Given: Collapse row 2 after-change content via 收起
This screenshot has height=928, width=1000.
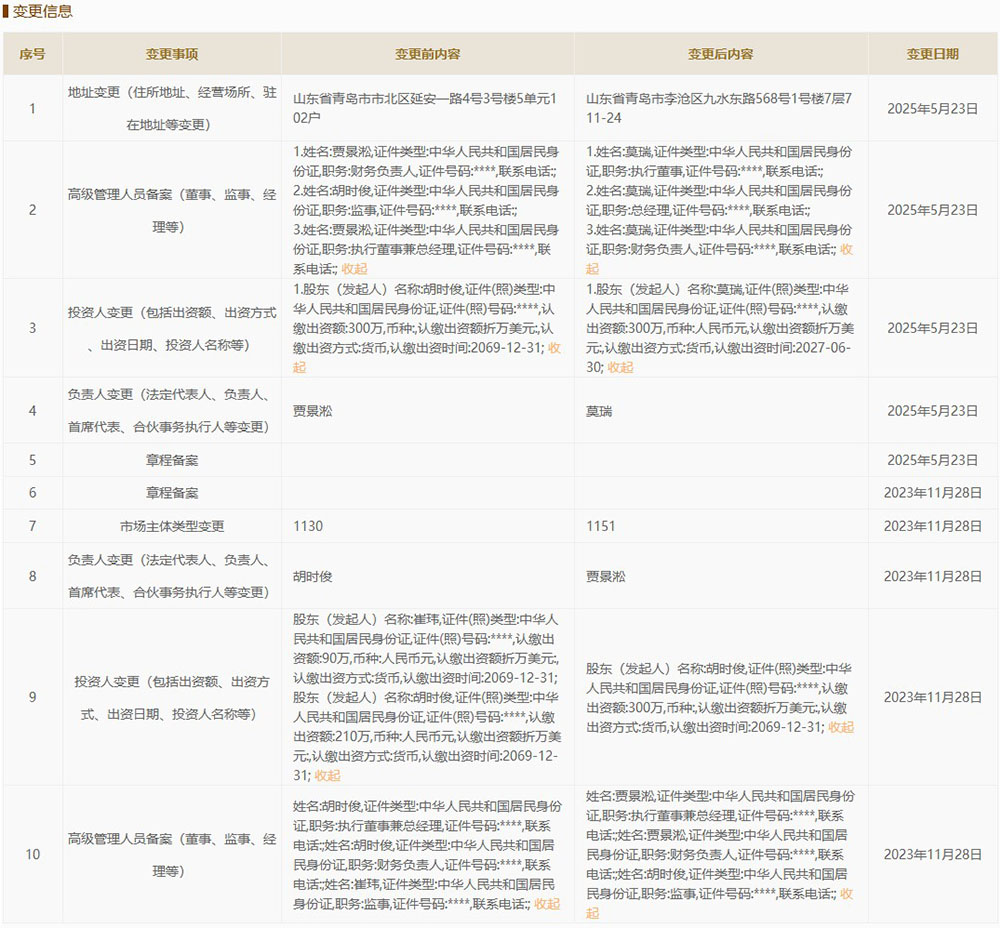Looking at the screenshot, I should 846,249.
